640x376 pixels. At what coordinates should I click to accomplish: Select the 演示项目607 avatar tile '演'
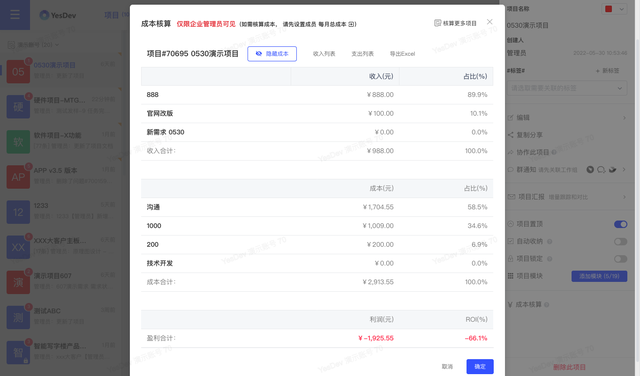[18, 282]
